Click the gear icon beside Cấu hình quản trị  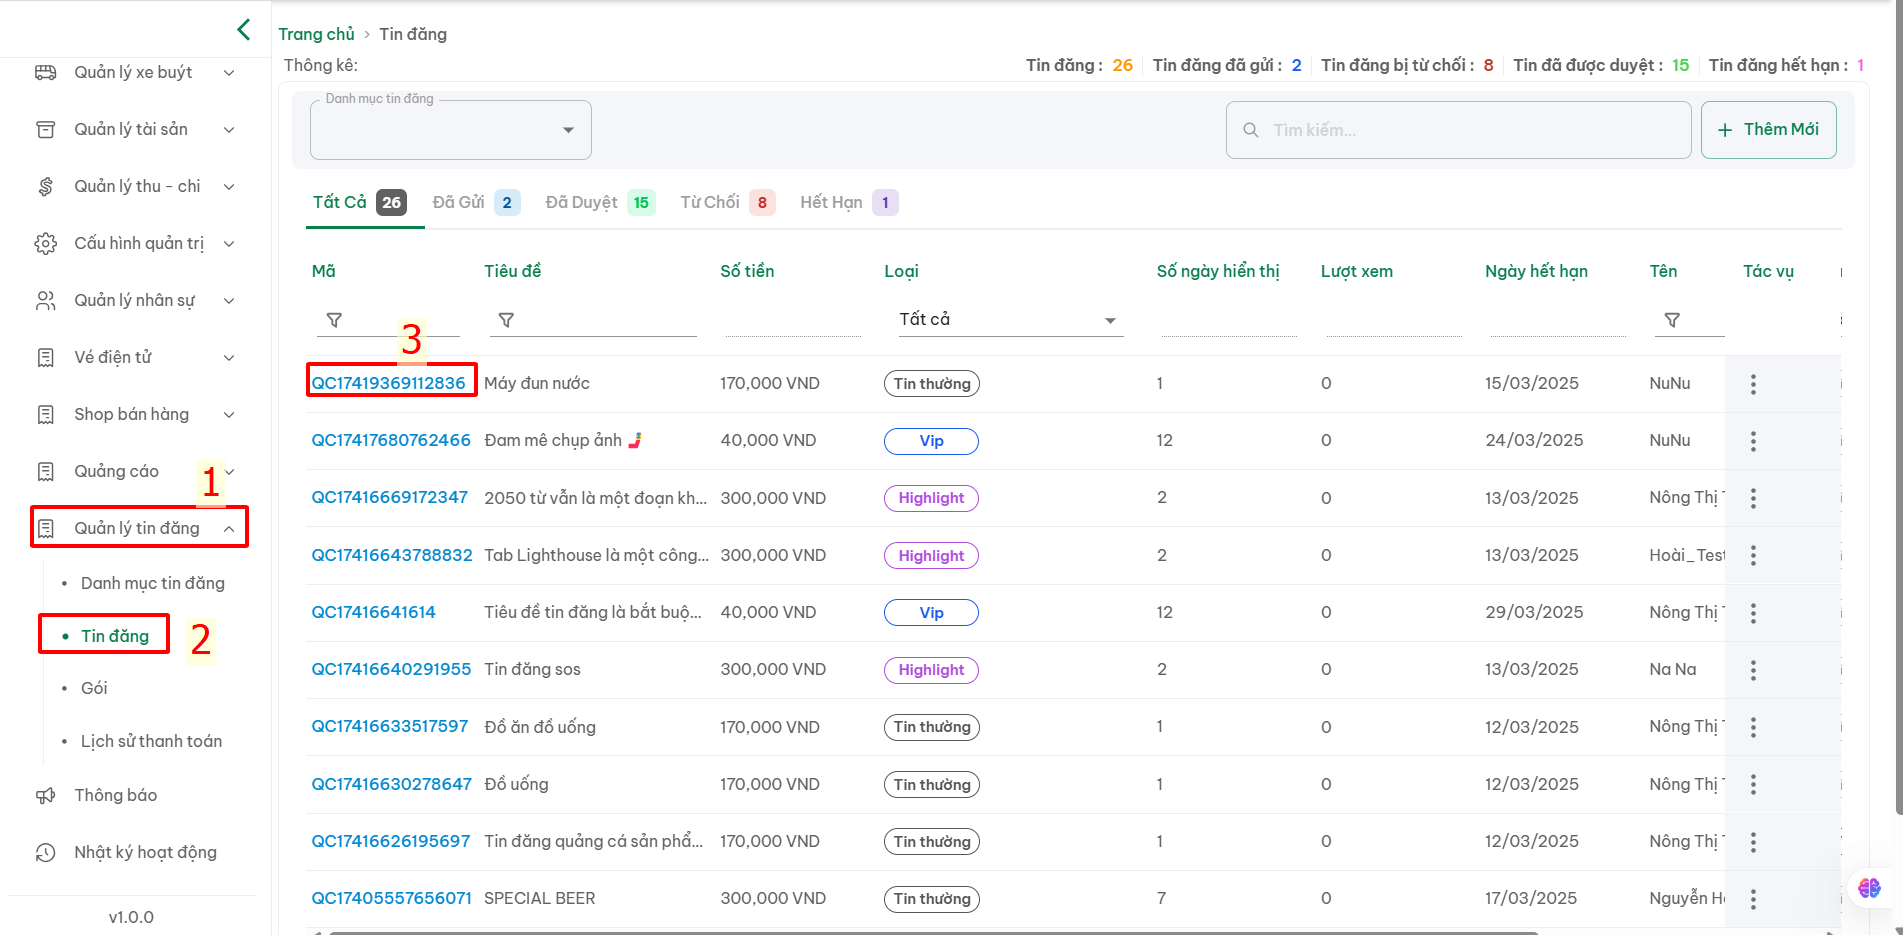pos(46,243)
